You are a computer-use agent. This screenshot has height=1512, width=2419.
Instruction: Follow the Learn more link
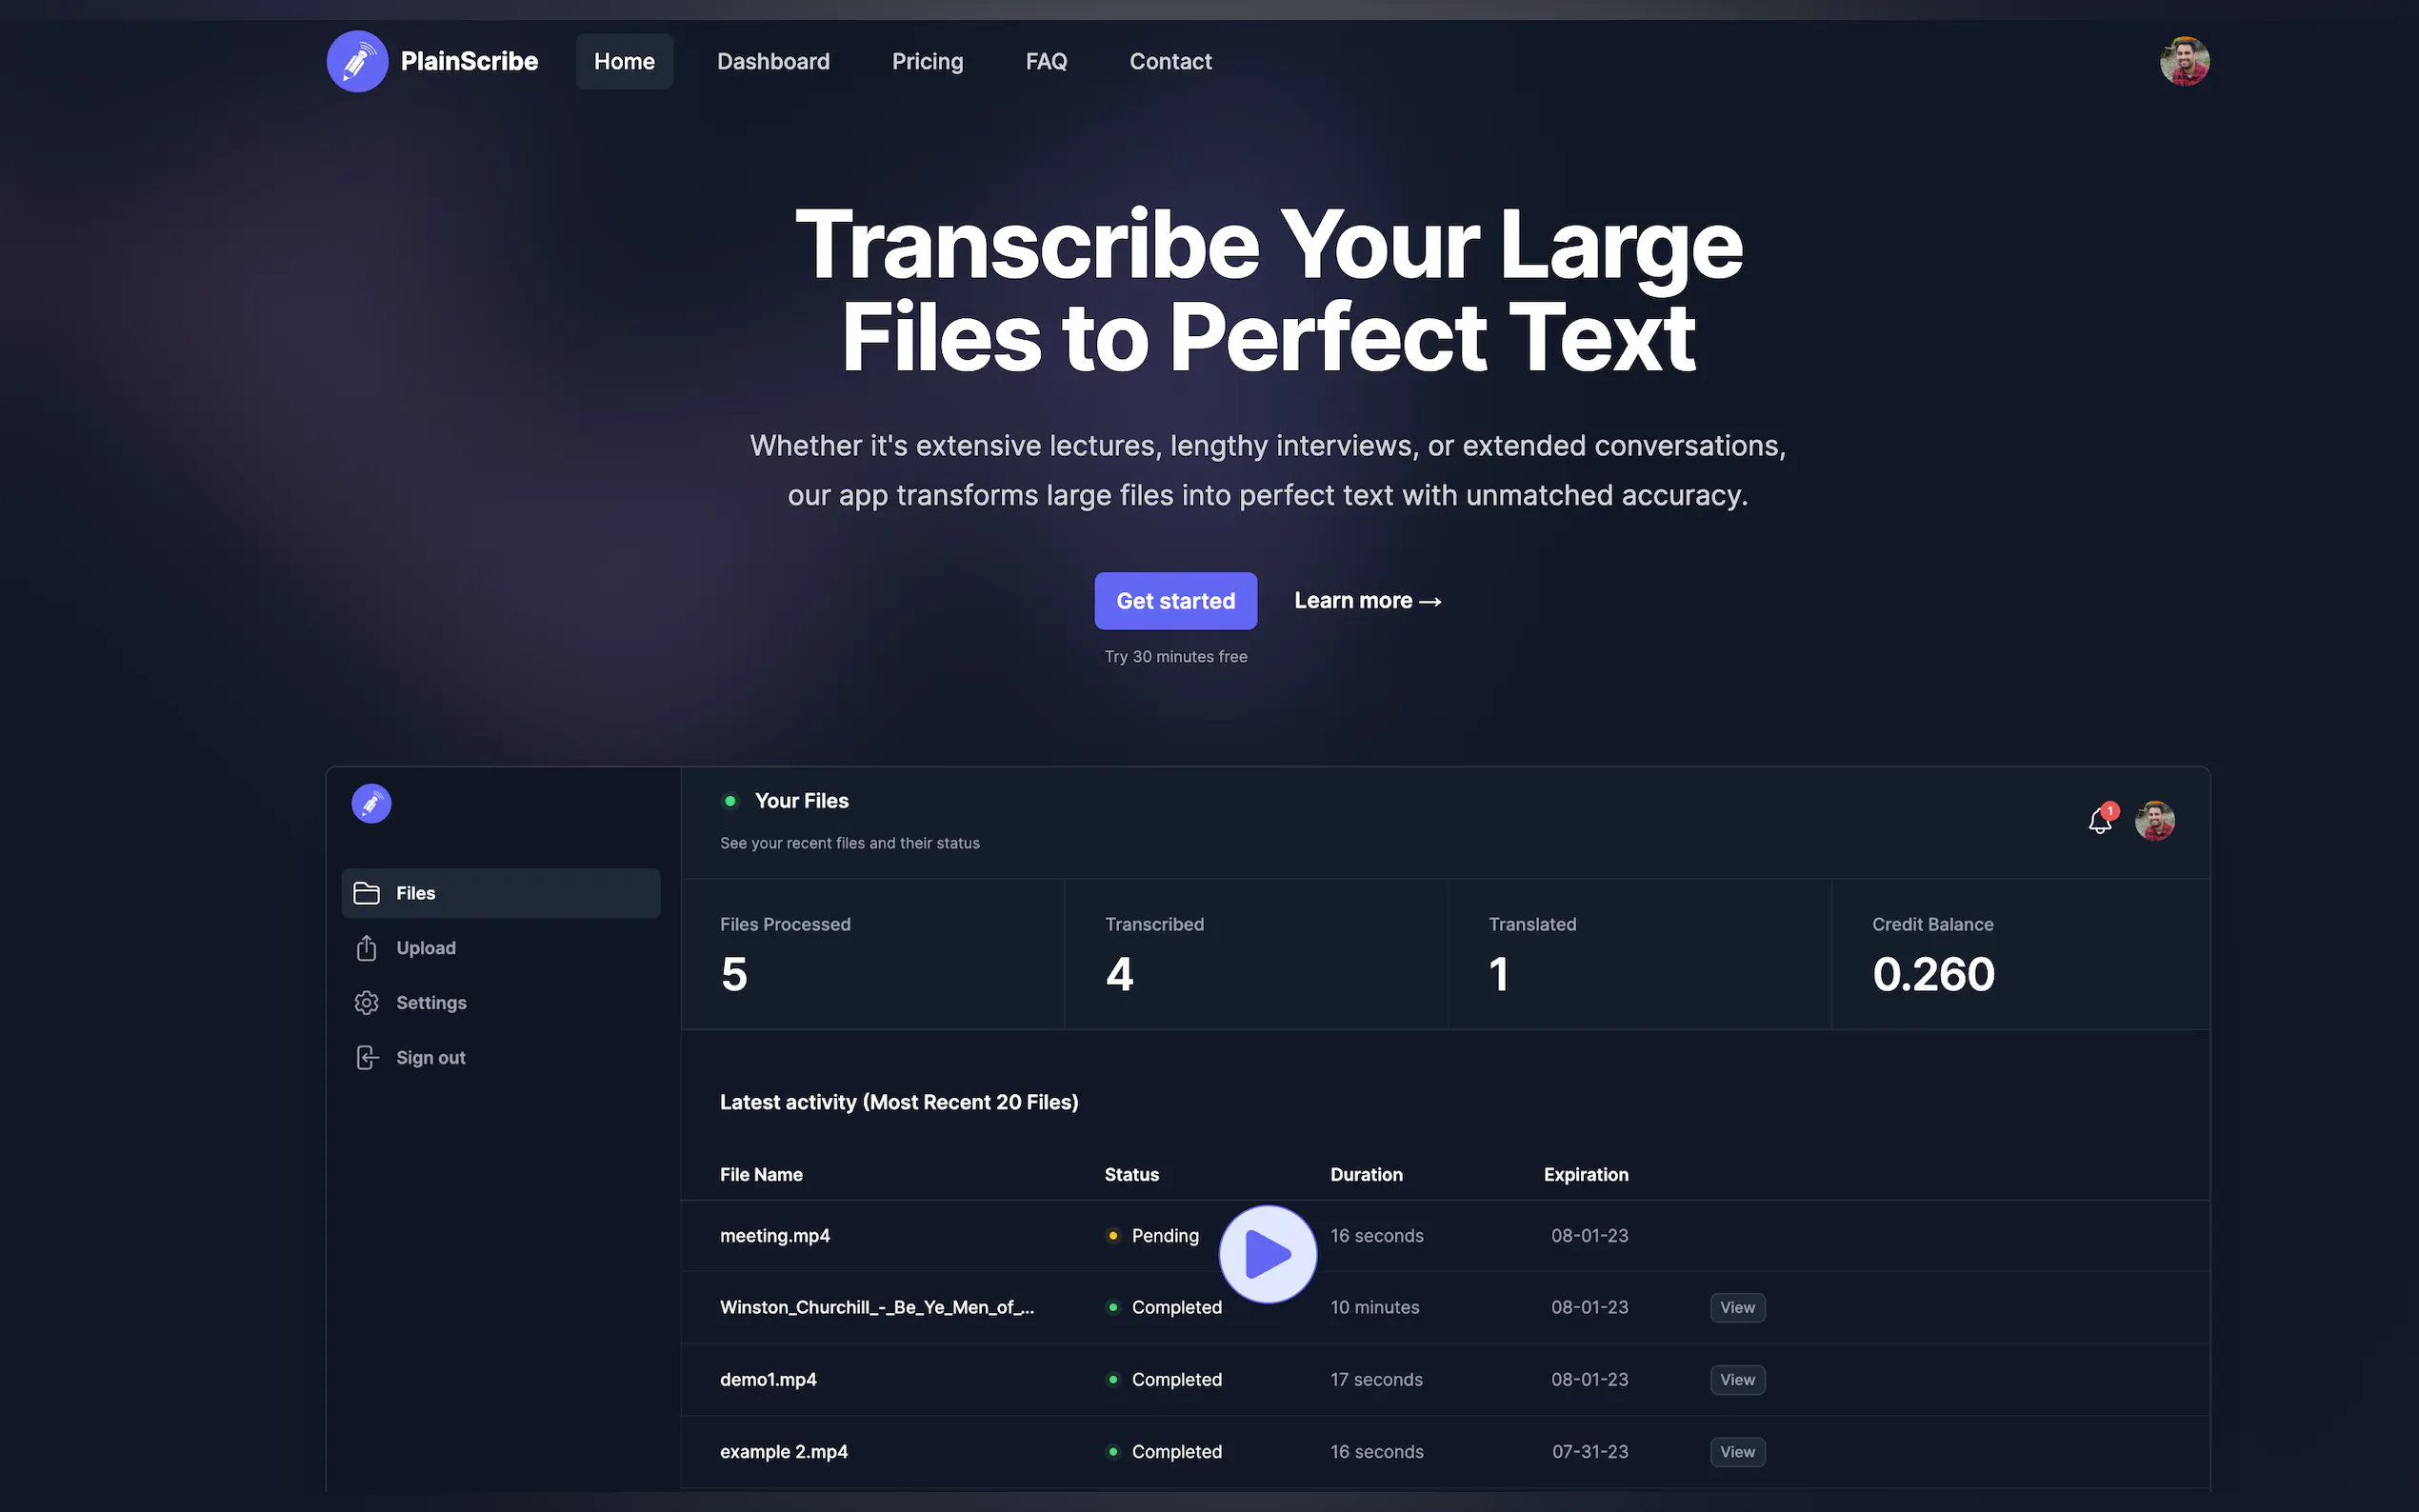pyautogui.click(x=1367, y=601)
